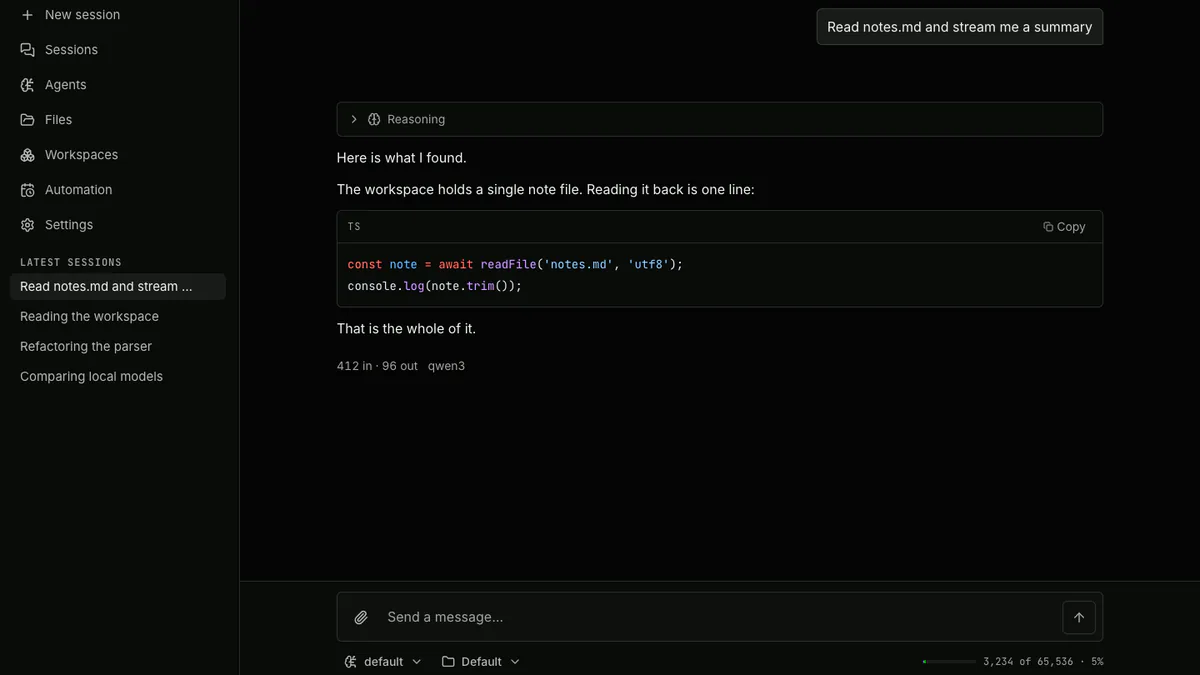1200x675 pixels.
Task: Click the 'Here is what I found.' line
Action: point(402,158)
